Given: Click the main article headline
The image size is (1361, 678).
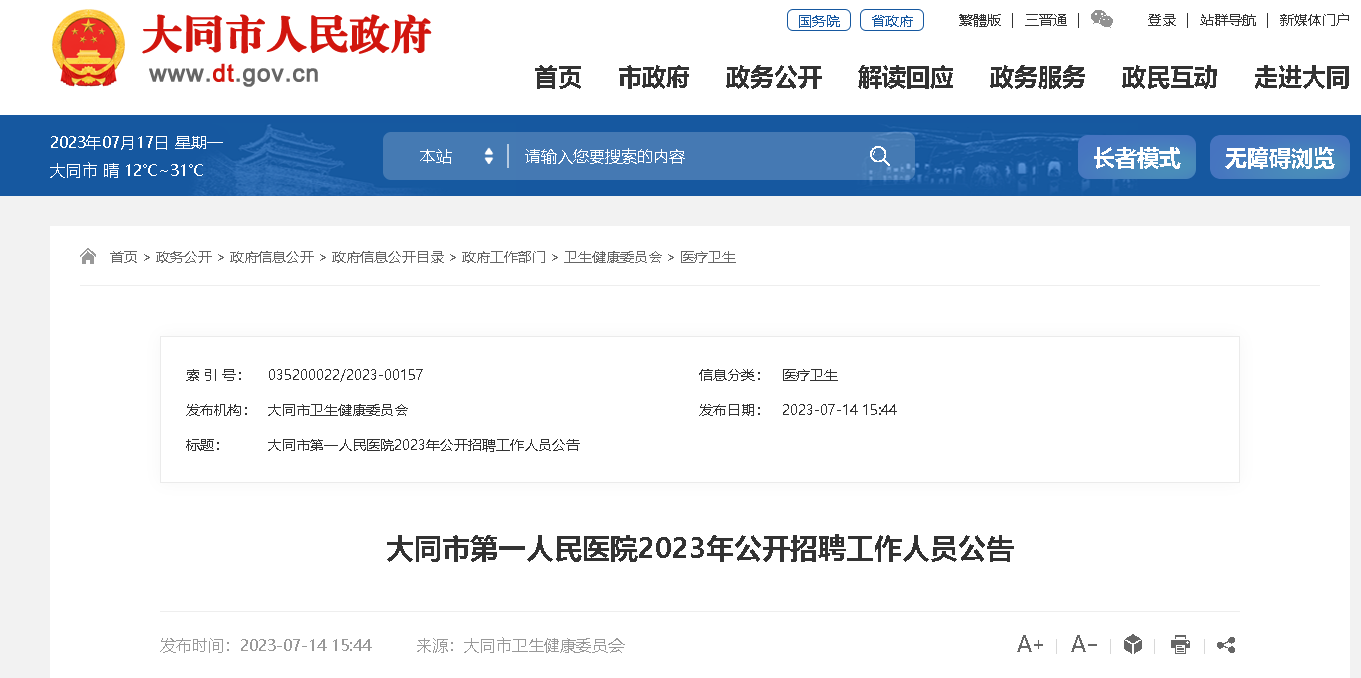Looking at the screenshot, I should coord(700,549).
